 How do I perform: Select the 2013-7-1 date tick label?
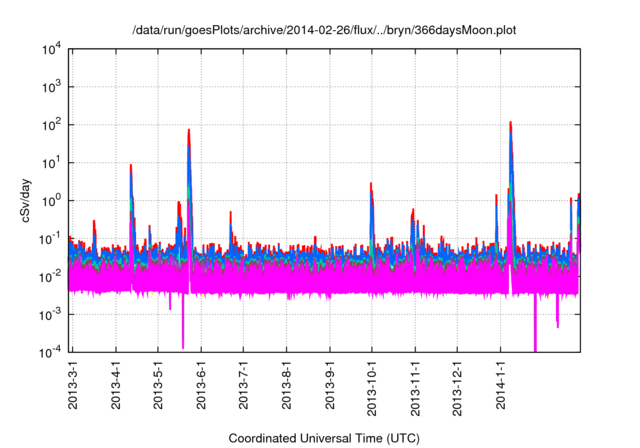click(243, 388)
